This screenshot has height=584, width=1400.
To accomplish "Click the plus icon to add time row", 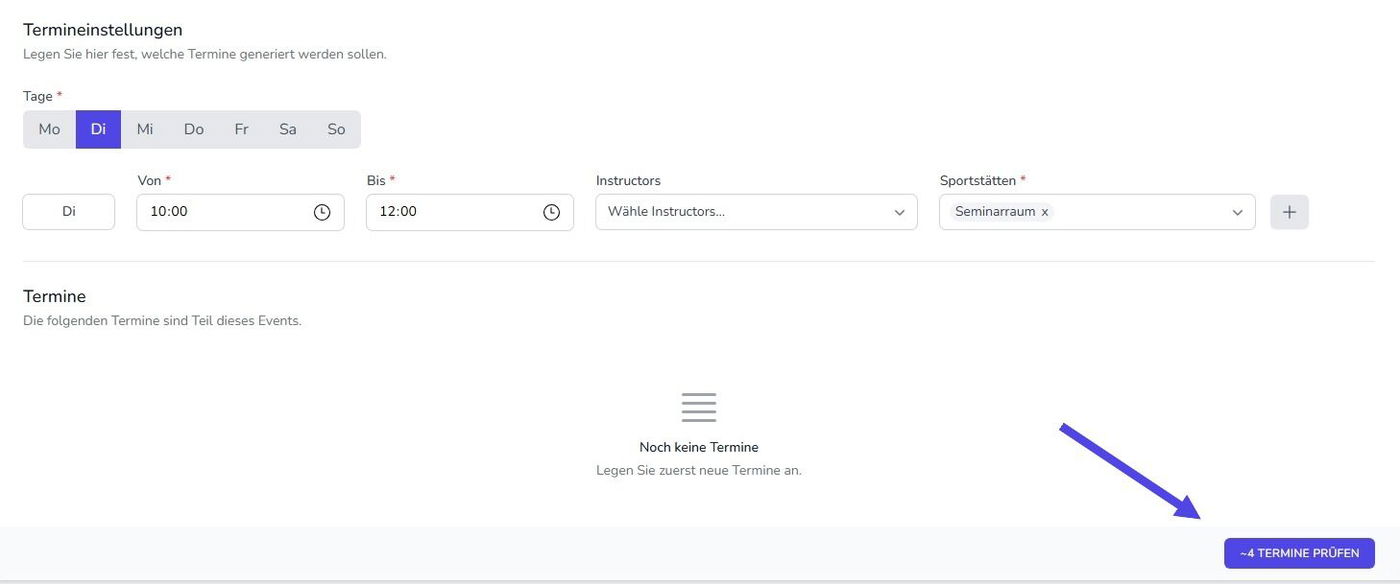I will (x=1289, y=212).
